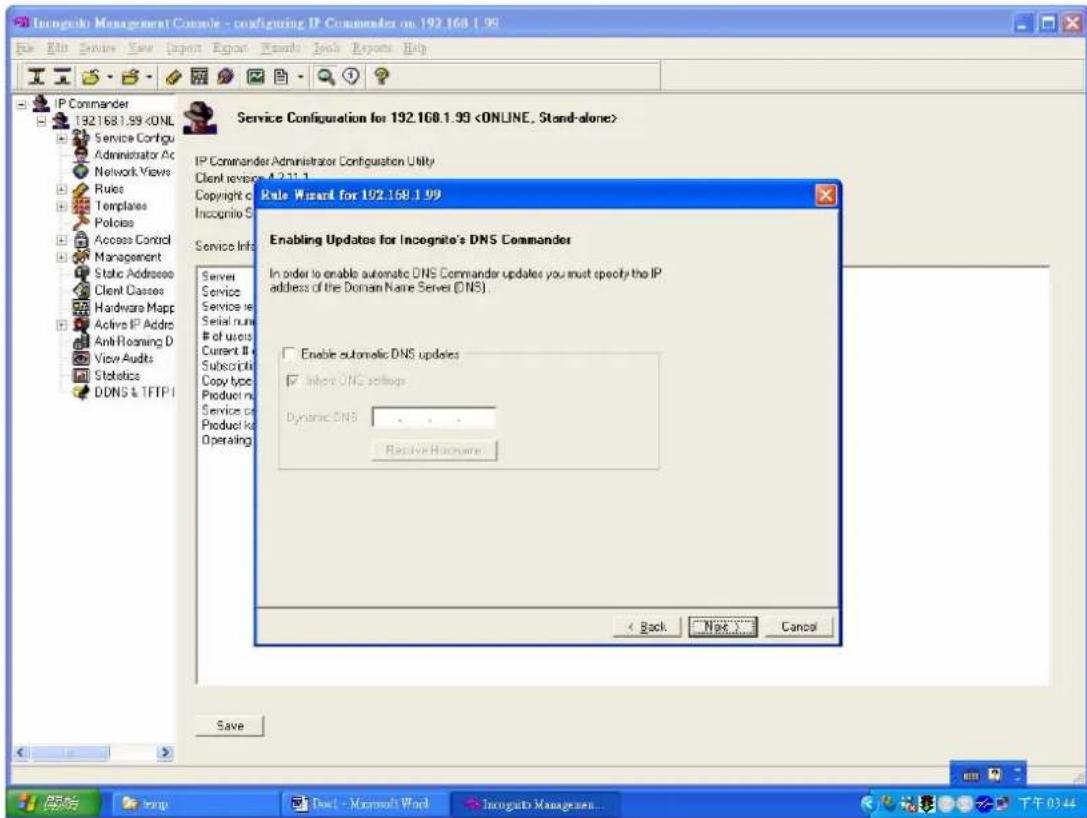The image size is (1087, 818).
Task: Select the Policies tree icon
Action: click(81, 223)
